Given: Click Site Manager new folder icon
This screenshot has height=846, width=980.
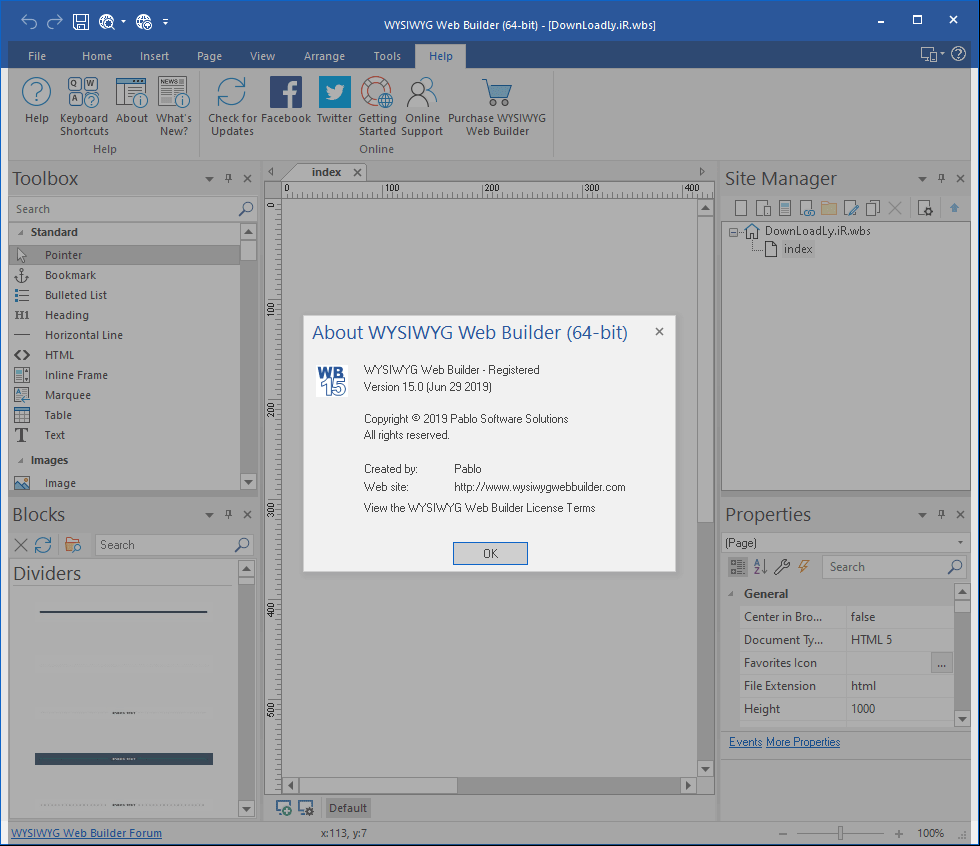Looking at the screenshot, I should (x=829, y=208).
